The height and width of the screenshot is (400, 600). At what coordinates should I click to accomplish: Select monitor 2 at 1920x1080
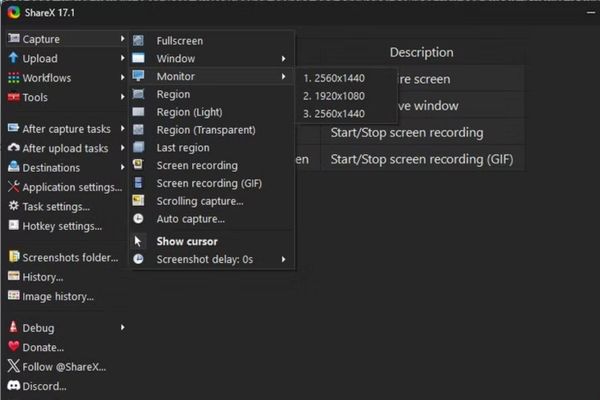[x=336, y=96]
